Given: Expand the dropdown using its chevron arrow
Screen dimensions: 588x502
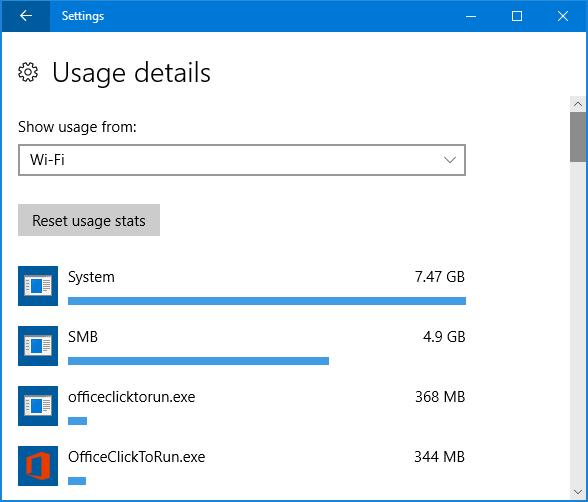Looking at the screenshot, I should [x=450, y=160].
